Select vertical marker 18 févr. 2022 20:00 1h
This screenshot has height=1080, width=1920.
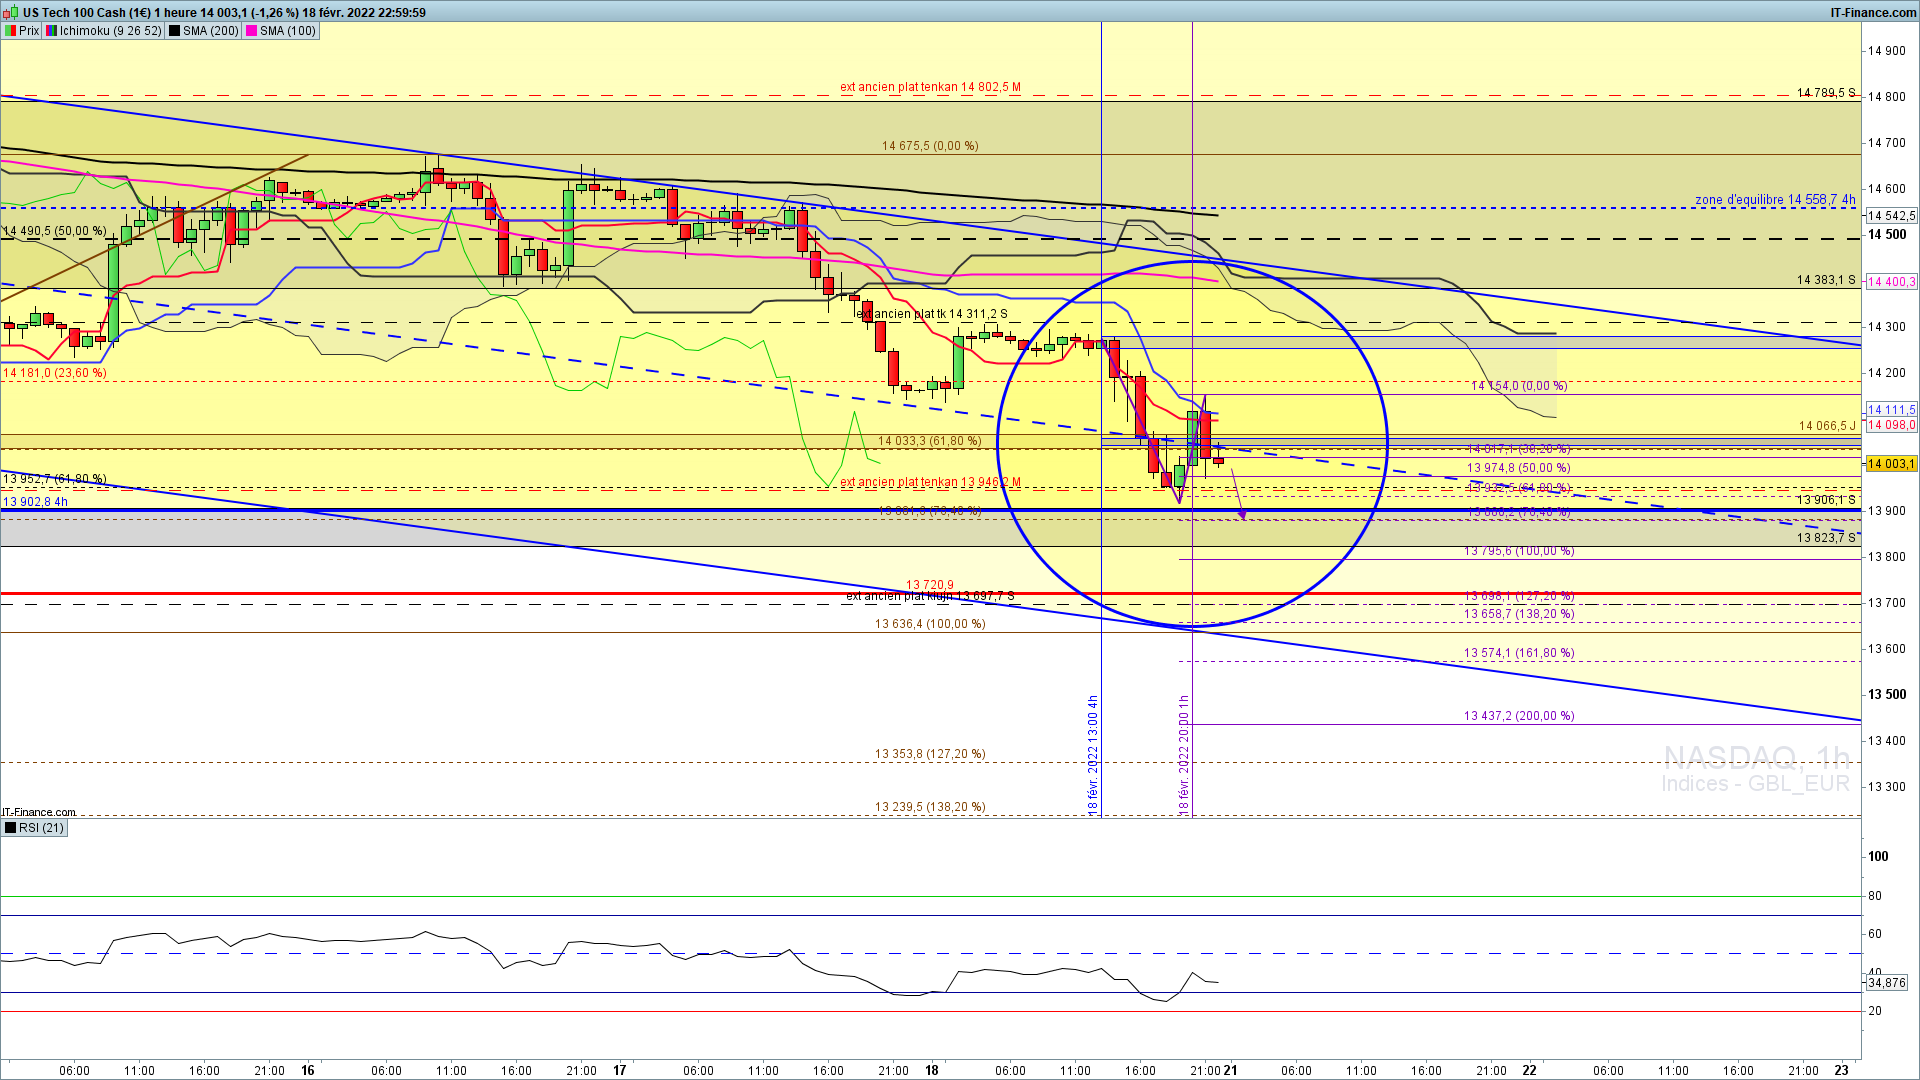tap(1184, 754)
